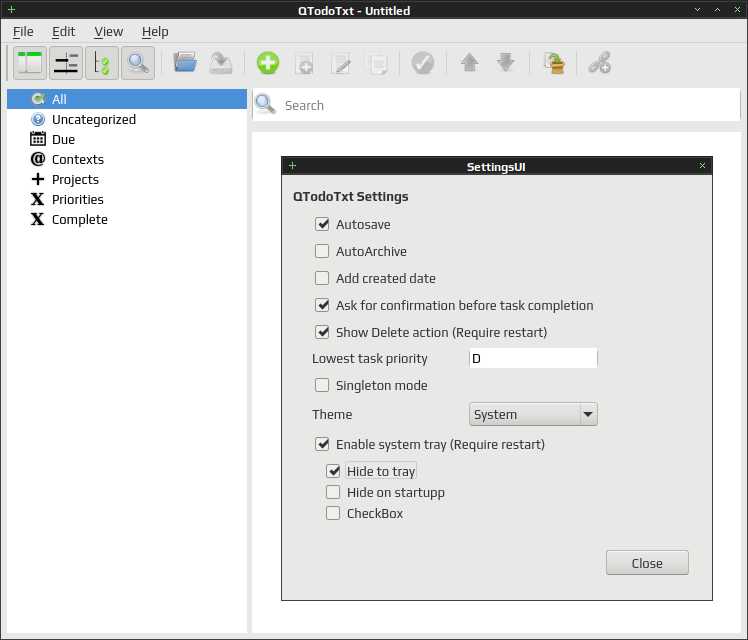Viewport: 748px width, 640px height.
Task: Click the save file toolbar icon
Action: (x=221, y=63)
